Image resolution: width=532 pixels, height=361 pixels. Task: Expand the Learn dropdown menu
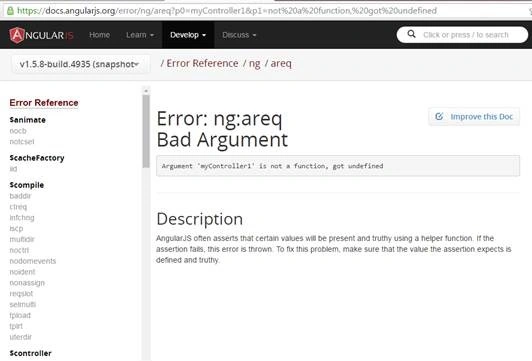click(x=140, y=35)
